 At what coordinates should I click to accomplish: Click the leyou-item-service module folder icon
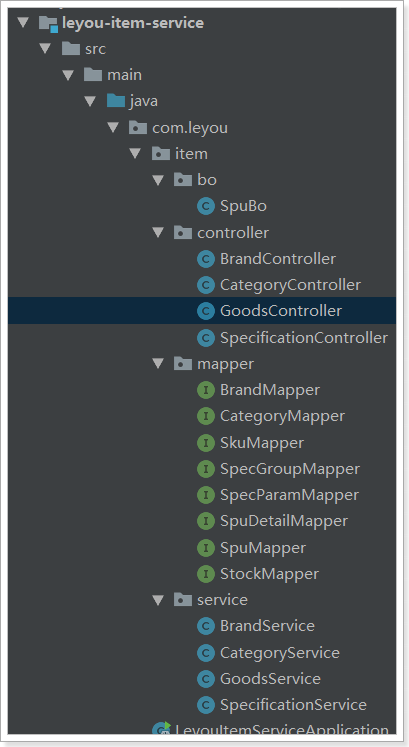(x=48, y=23)
